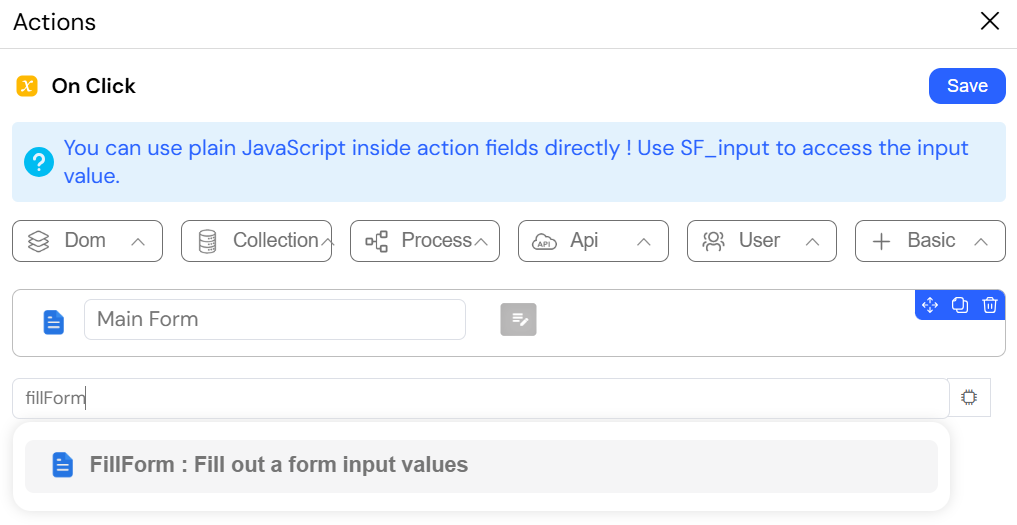Screen dimensions: 1017x525
Task: Select the FillForm suggestion item
Action: coord(481,466)
